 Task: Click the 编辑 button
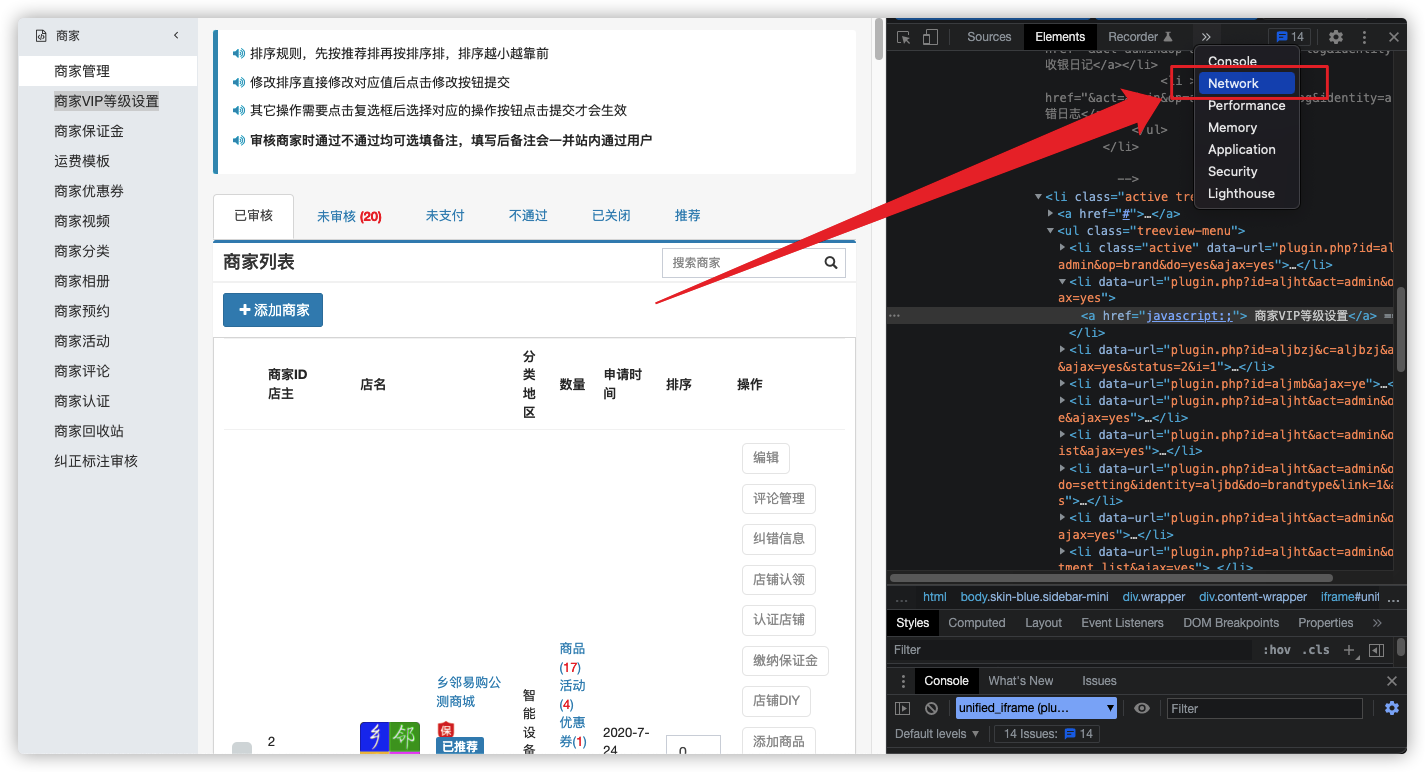(766, 458)
